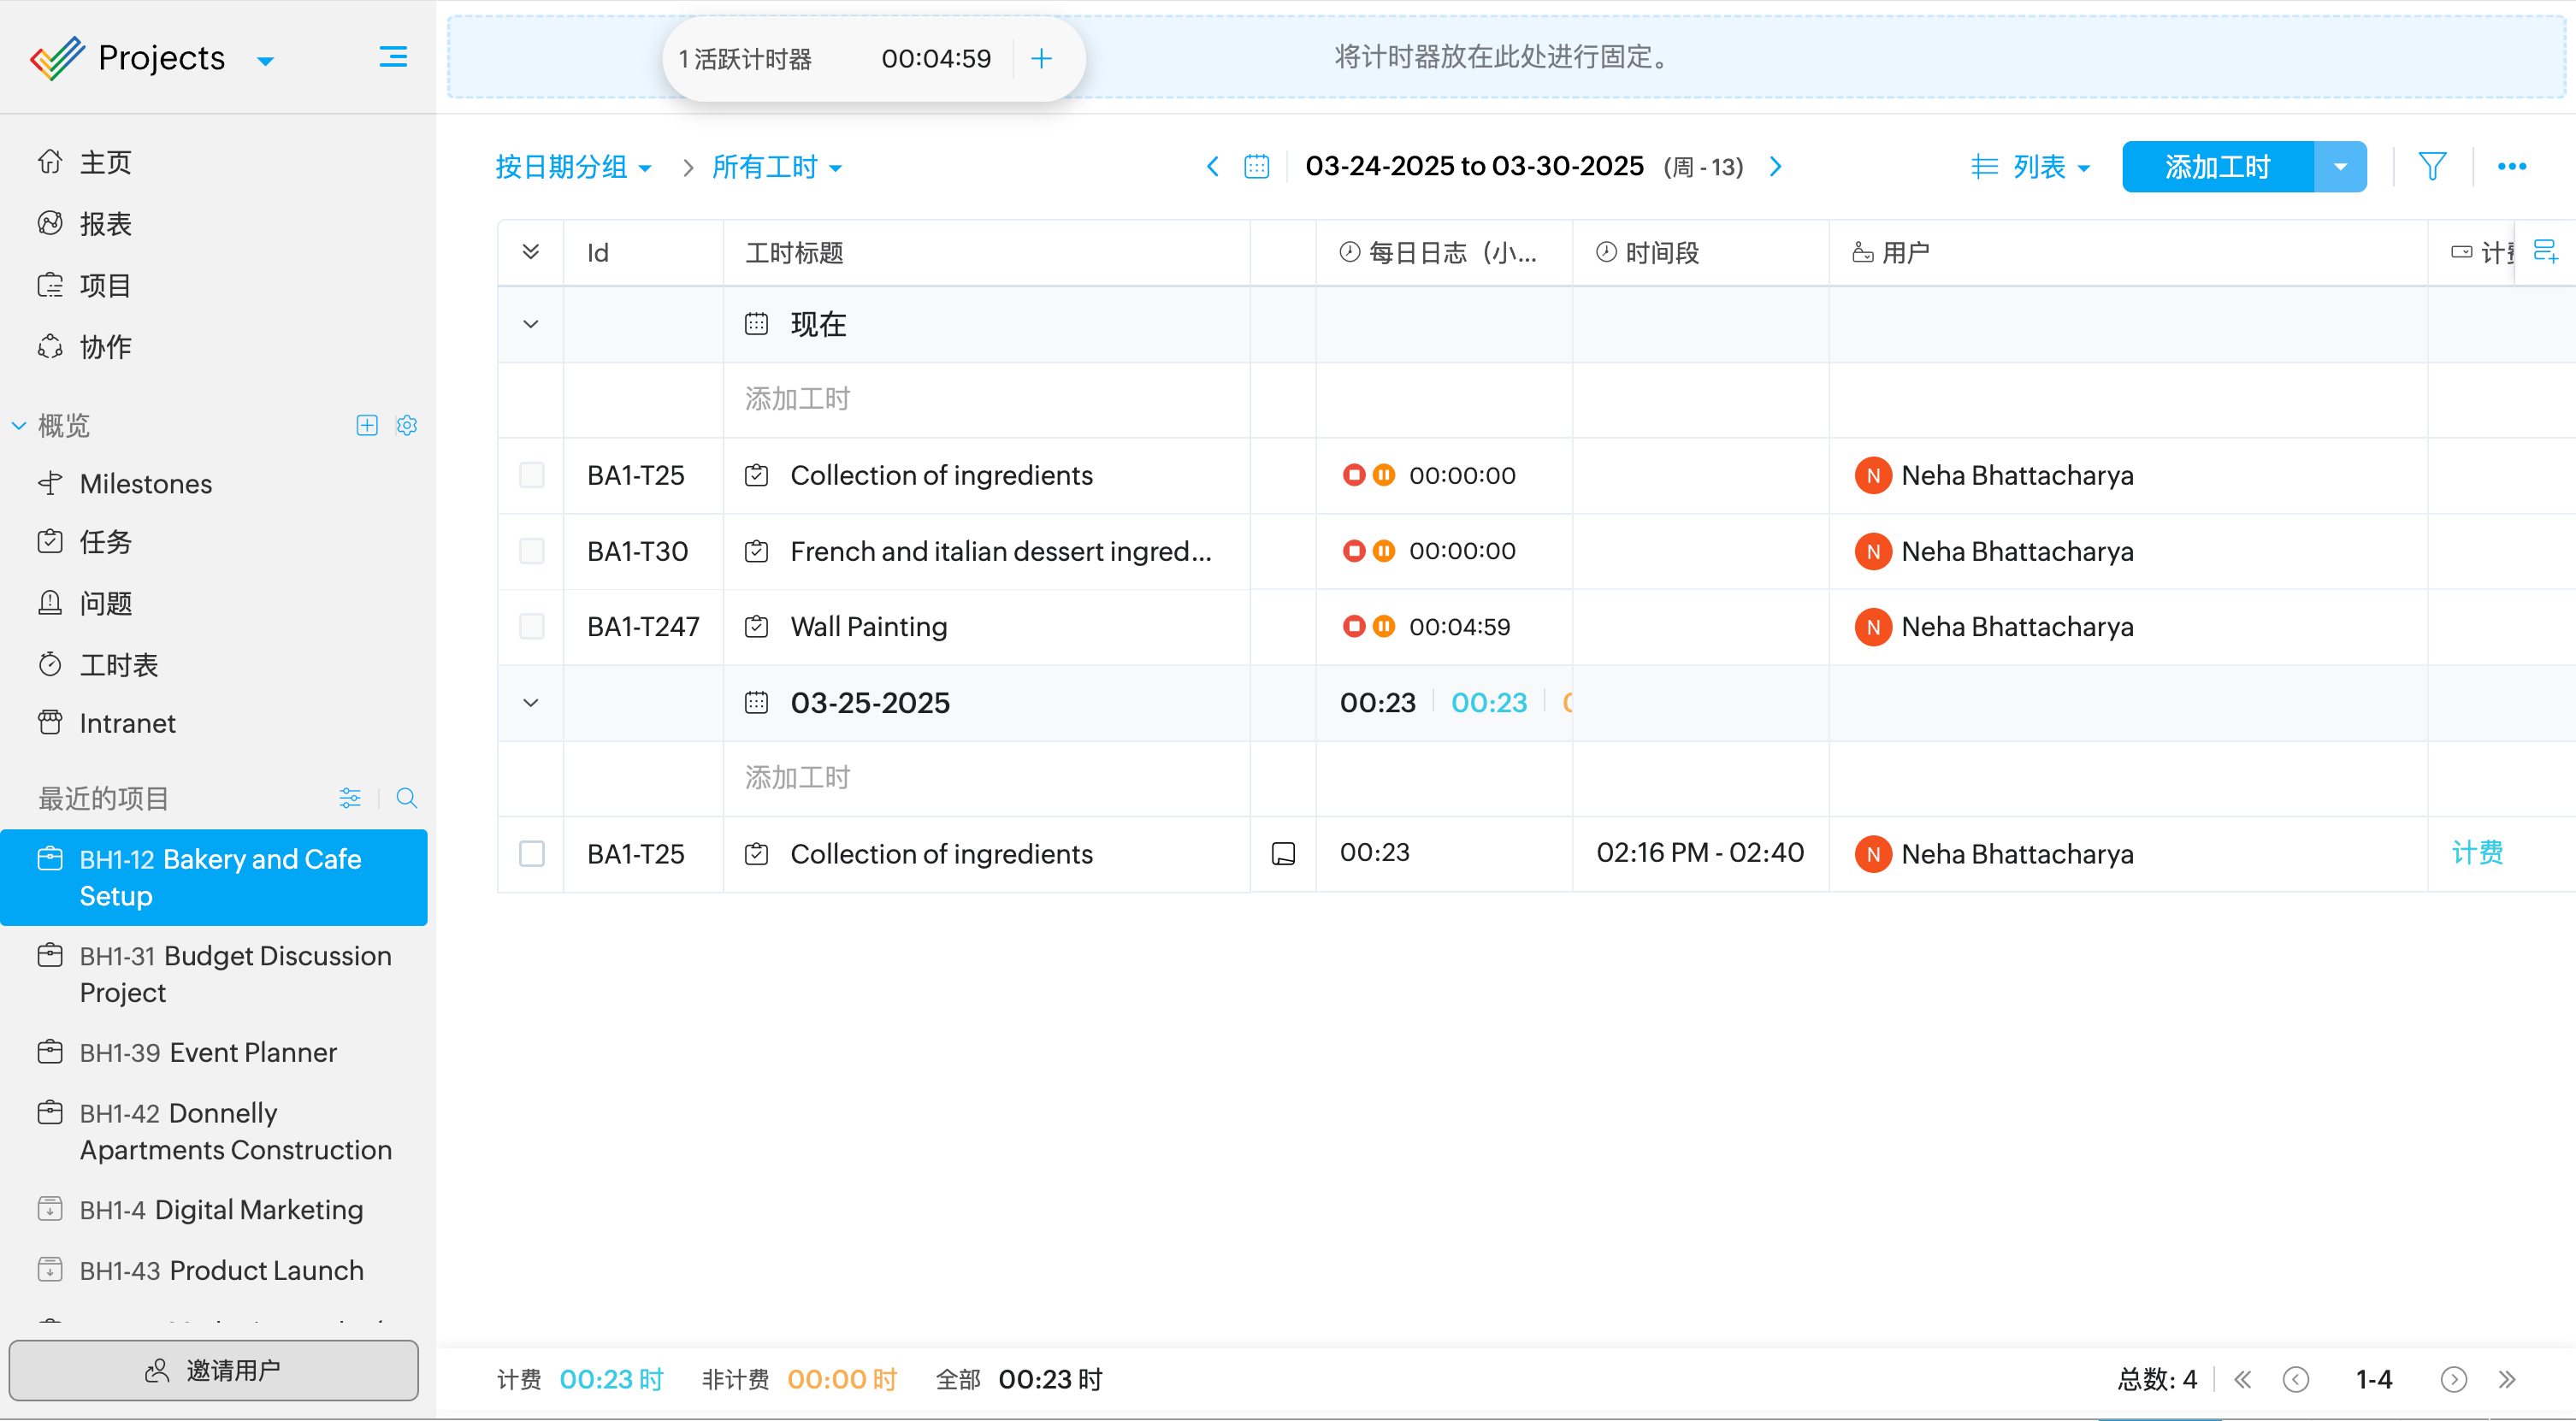This screenshot has width=2576, height=1421.
Task: Search recent projects with the magnifier icon
Action: click(x=406, y=798)
